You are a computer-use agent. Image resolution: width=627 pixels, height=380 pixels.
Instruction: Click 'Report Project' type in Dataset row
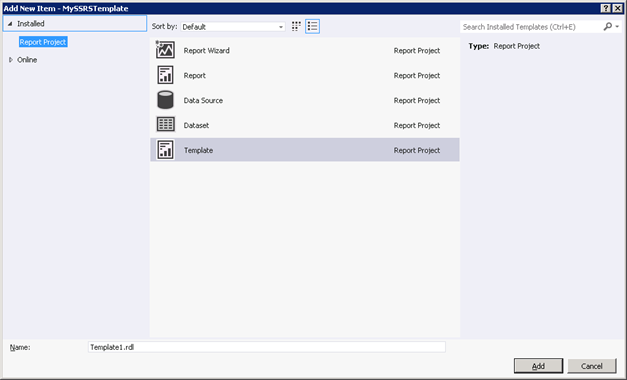417,125
